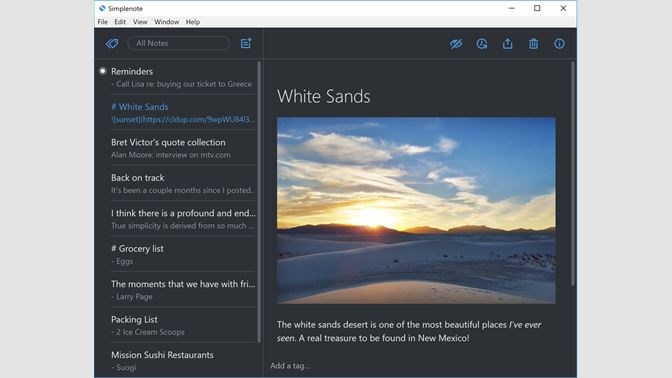Open note revision history
This screenshot has height=378, width=672.
point(482,43)
